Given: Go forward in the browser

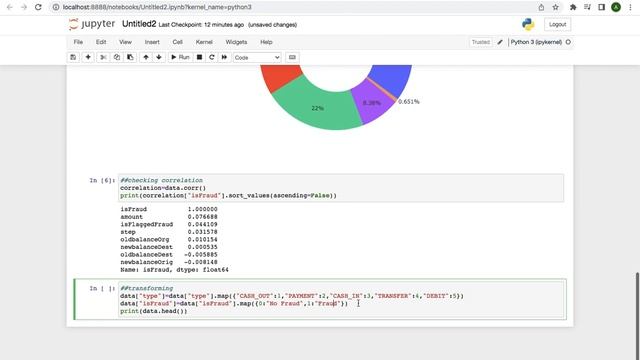Looking at the screenshot, I should [24, 7].
